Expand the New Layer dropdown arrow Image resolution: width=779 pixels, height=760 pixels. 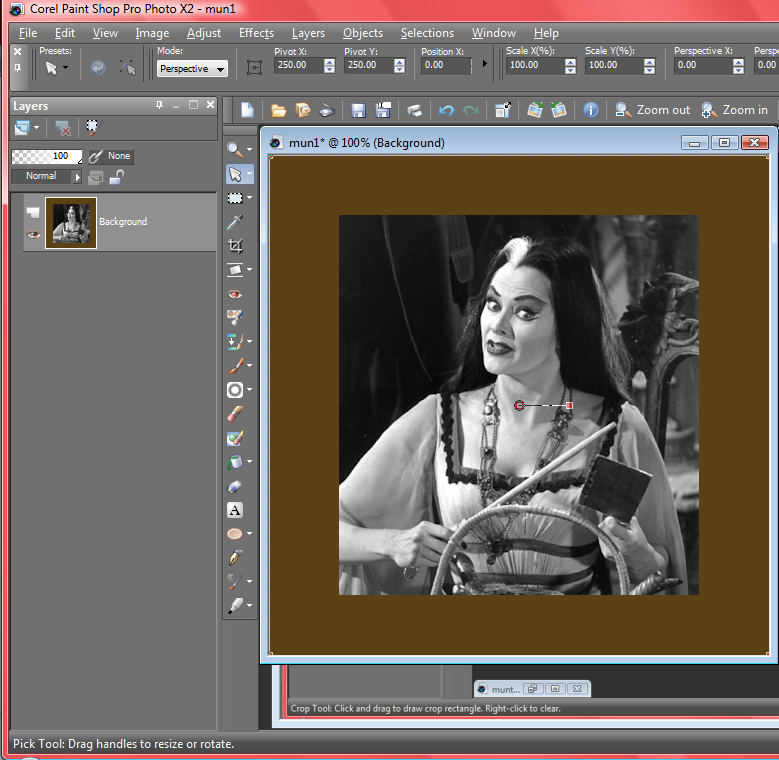coord(36,128)
